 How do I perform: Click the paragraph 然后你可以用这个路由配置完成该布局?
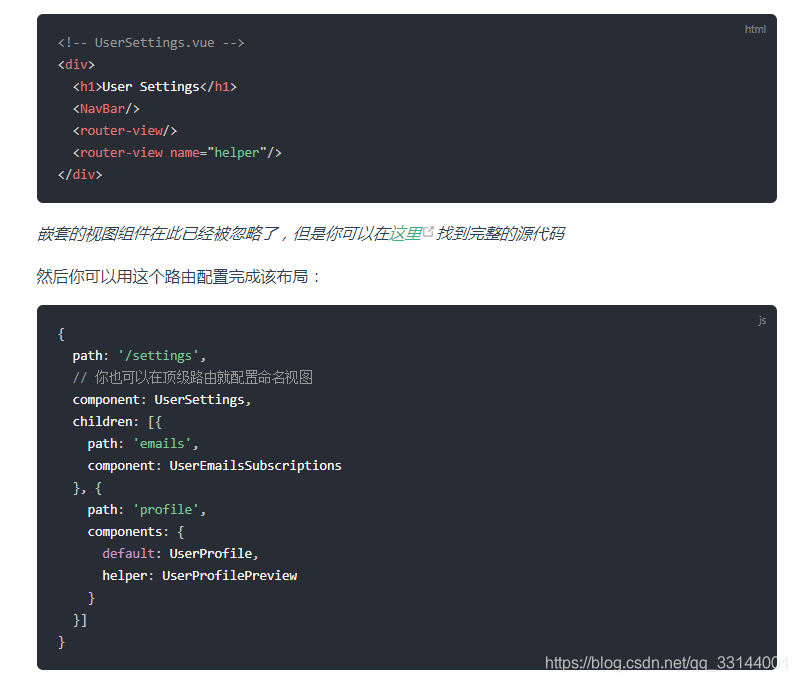[x=178, y=276]
